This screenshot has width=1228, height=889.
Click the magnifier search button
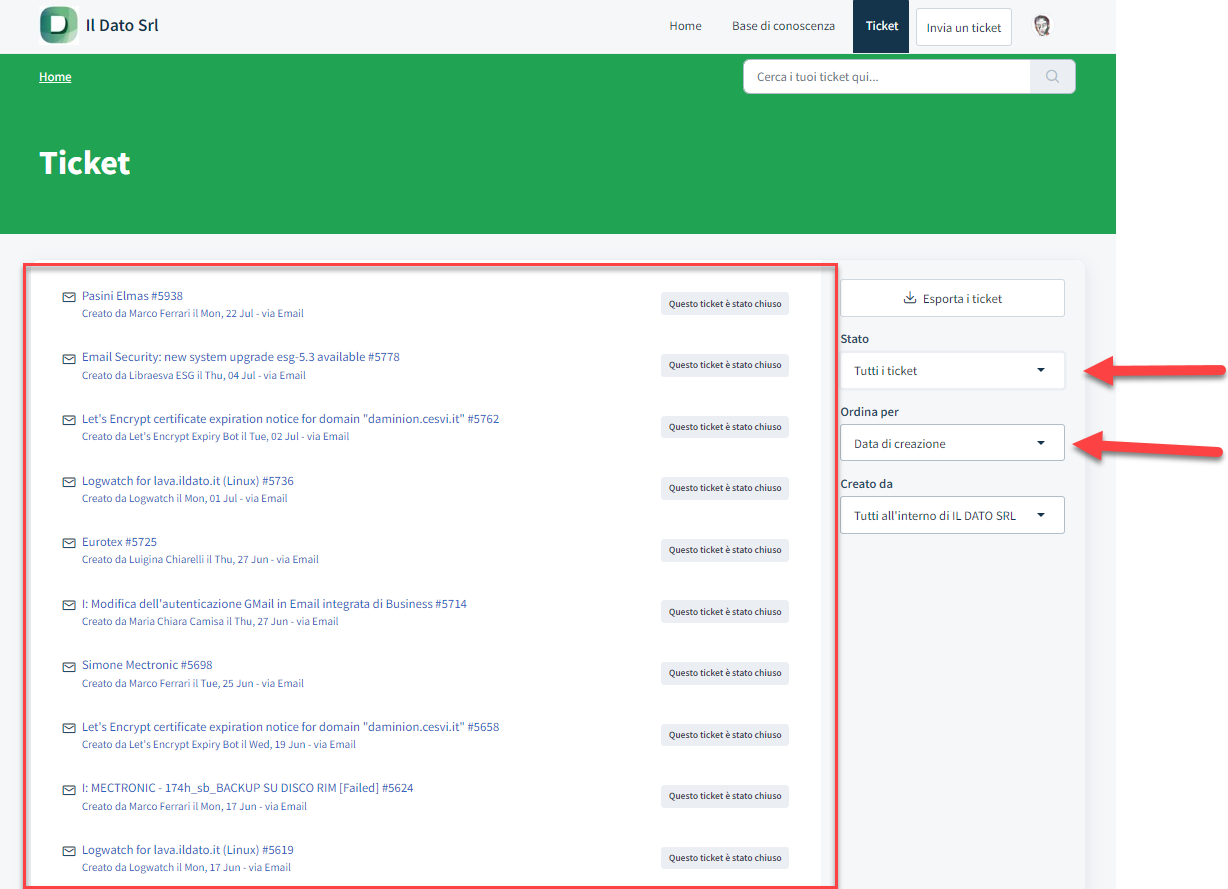click(1052, 77)
